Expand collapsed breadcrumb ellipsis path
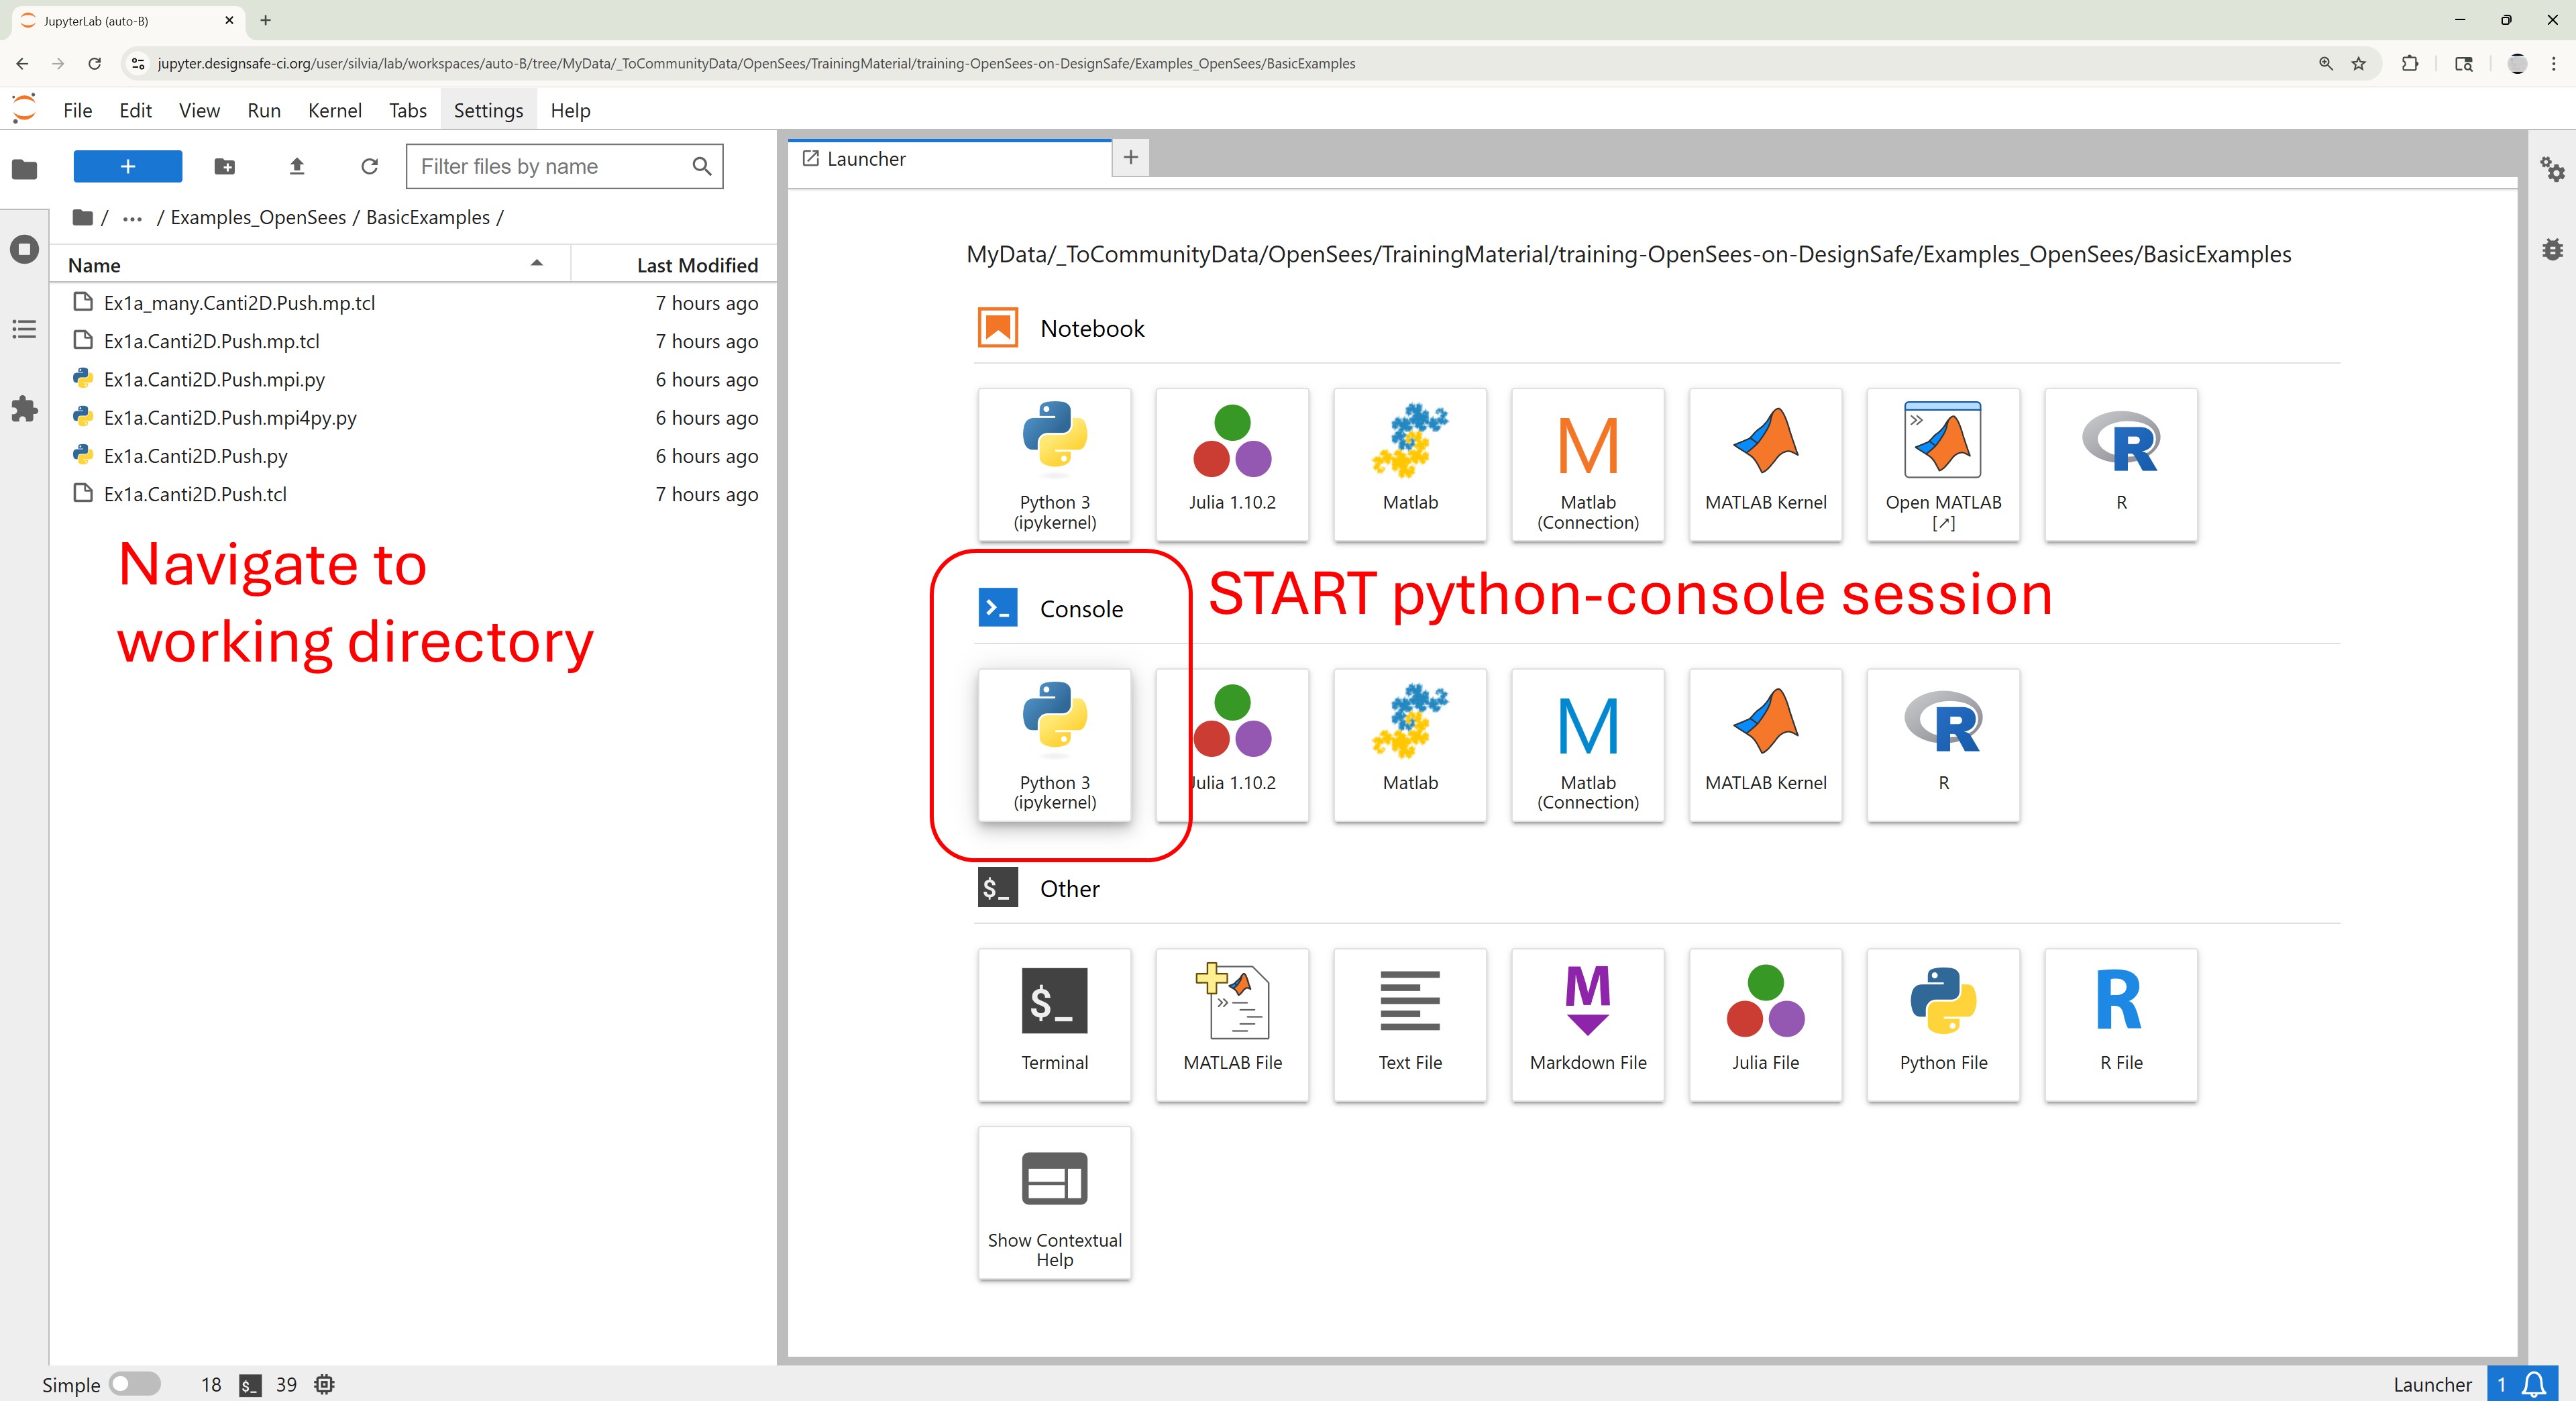The height and width of the screenshot is (1401, 2576). tap(132, 218)
